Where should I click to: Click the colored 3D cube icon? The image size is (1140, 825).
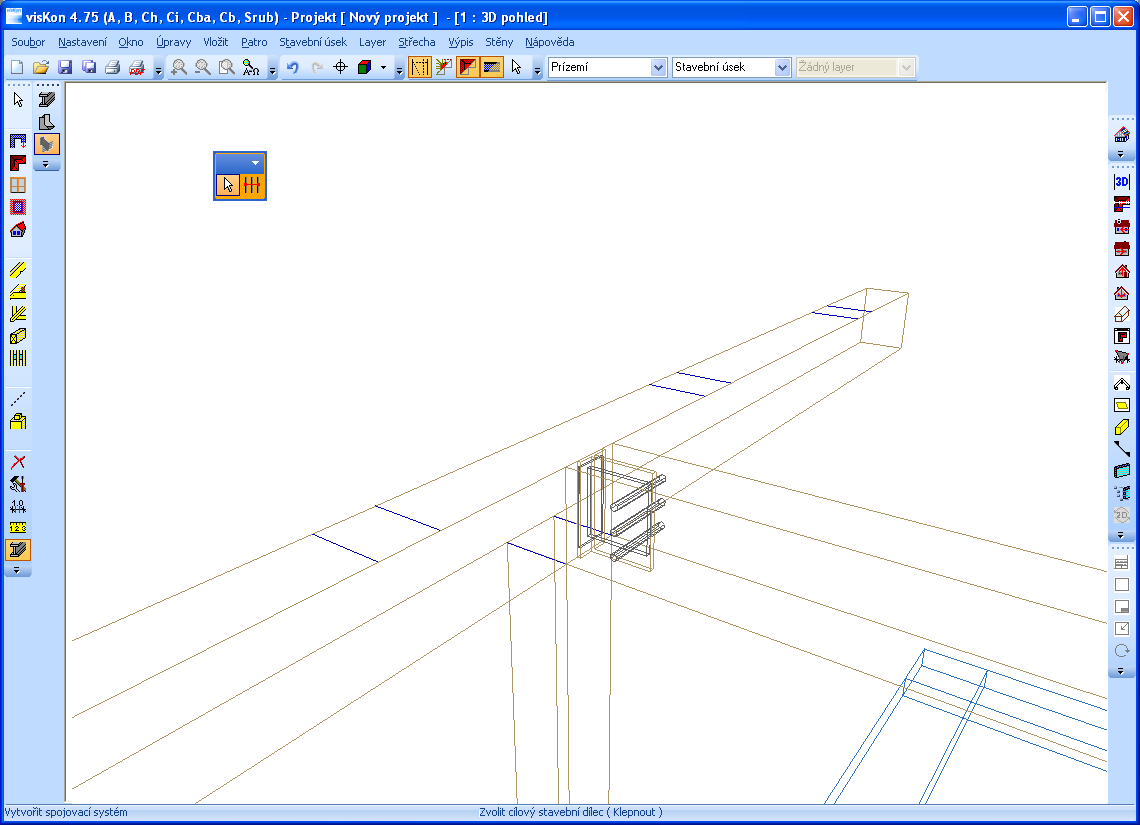[x=364, y=68]
